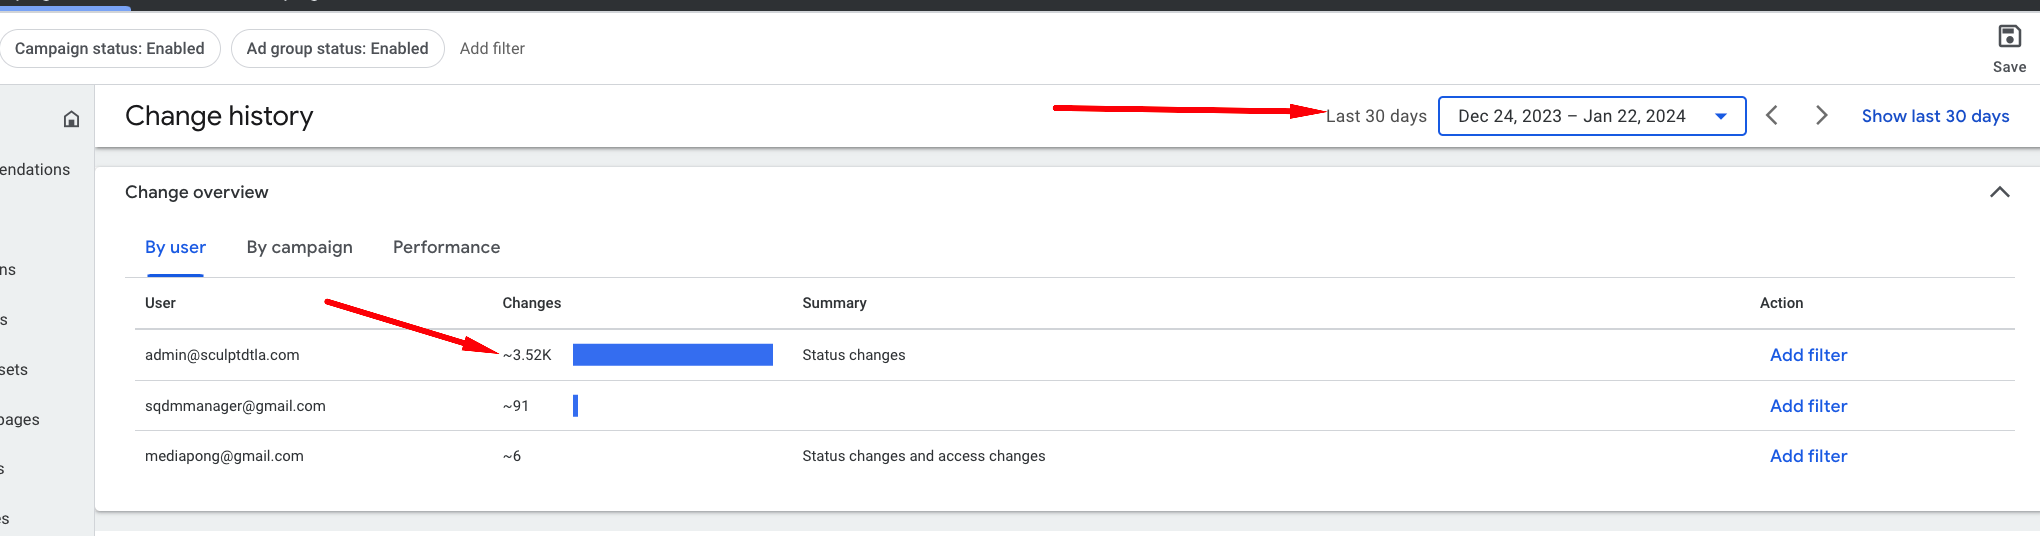Click the Save icon
Image resolution: width=2040 pixels, height=536 pixels.
(x=2009, y=37)
